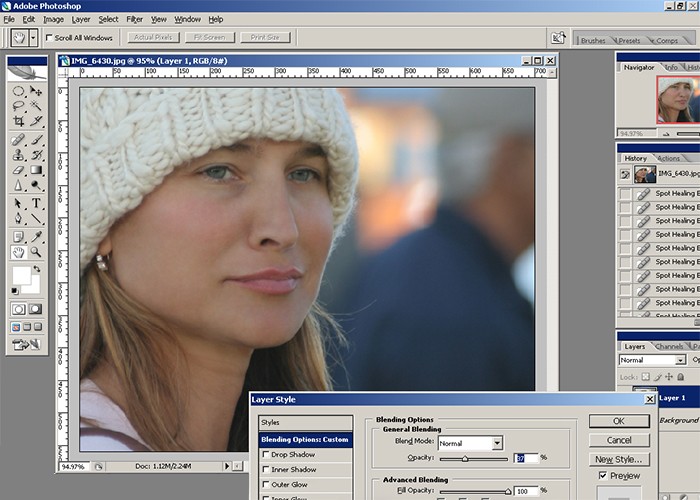Select the History Brush tool
700x500 pixels.
tap(36, 155)
